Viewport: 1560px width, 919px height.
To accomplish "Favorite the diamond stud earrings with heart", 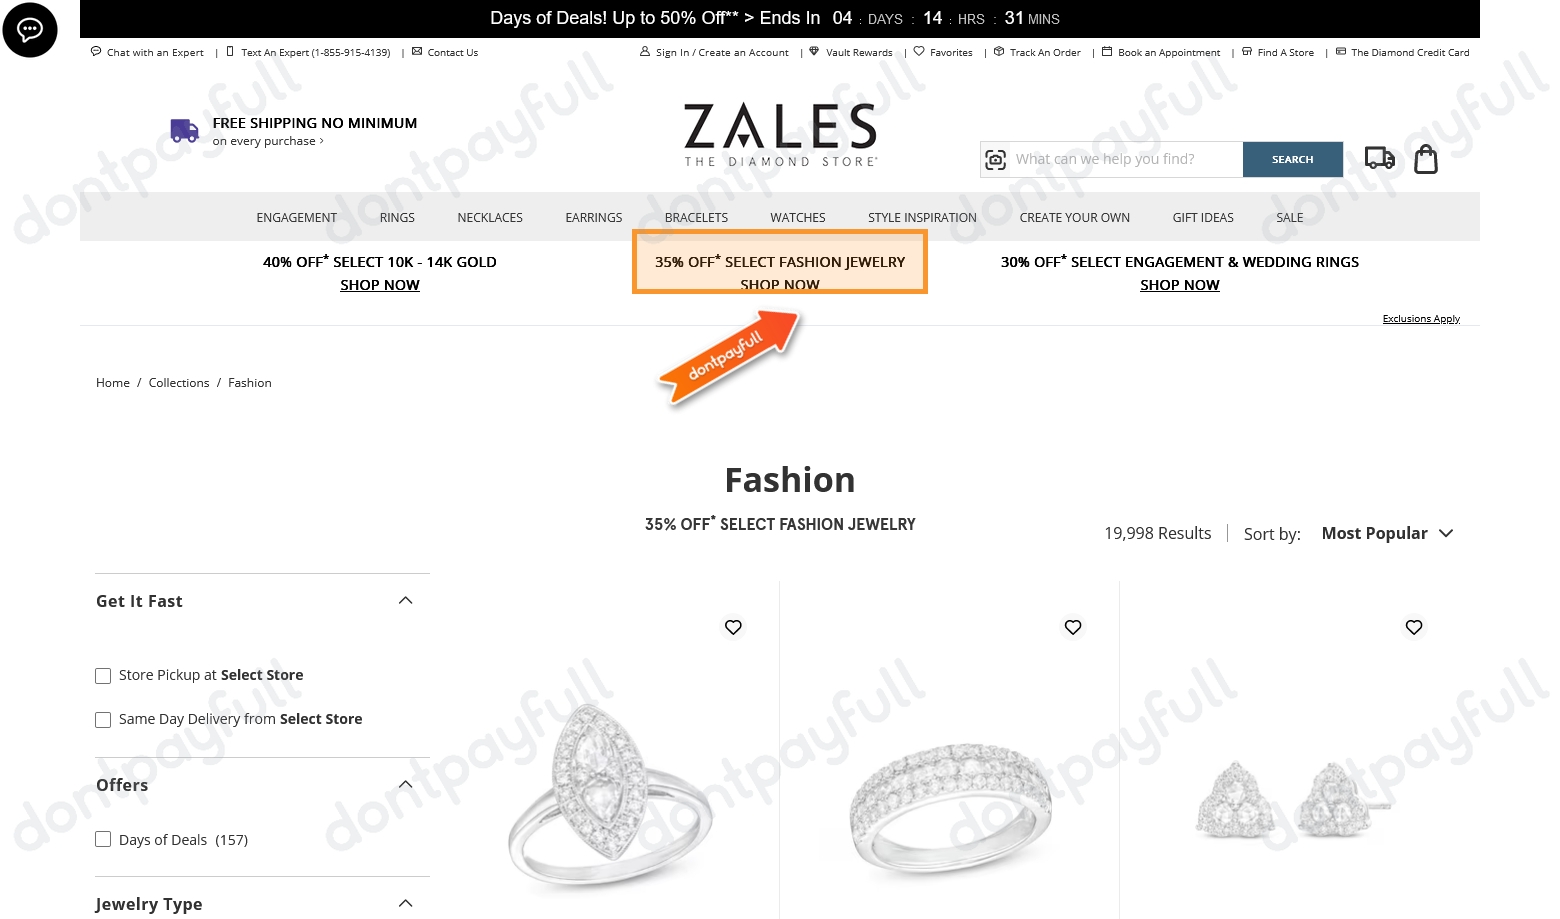I will pyautogui.click(x=1414, y=627).
